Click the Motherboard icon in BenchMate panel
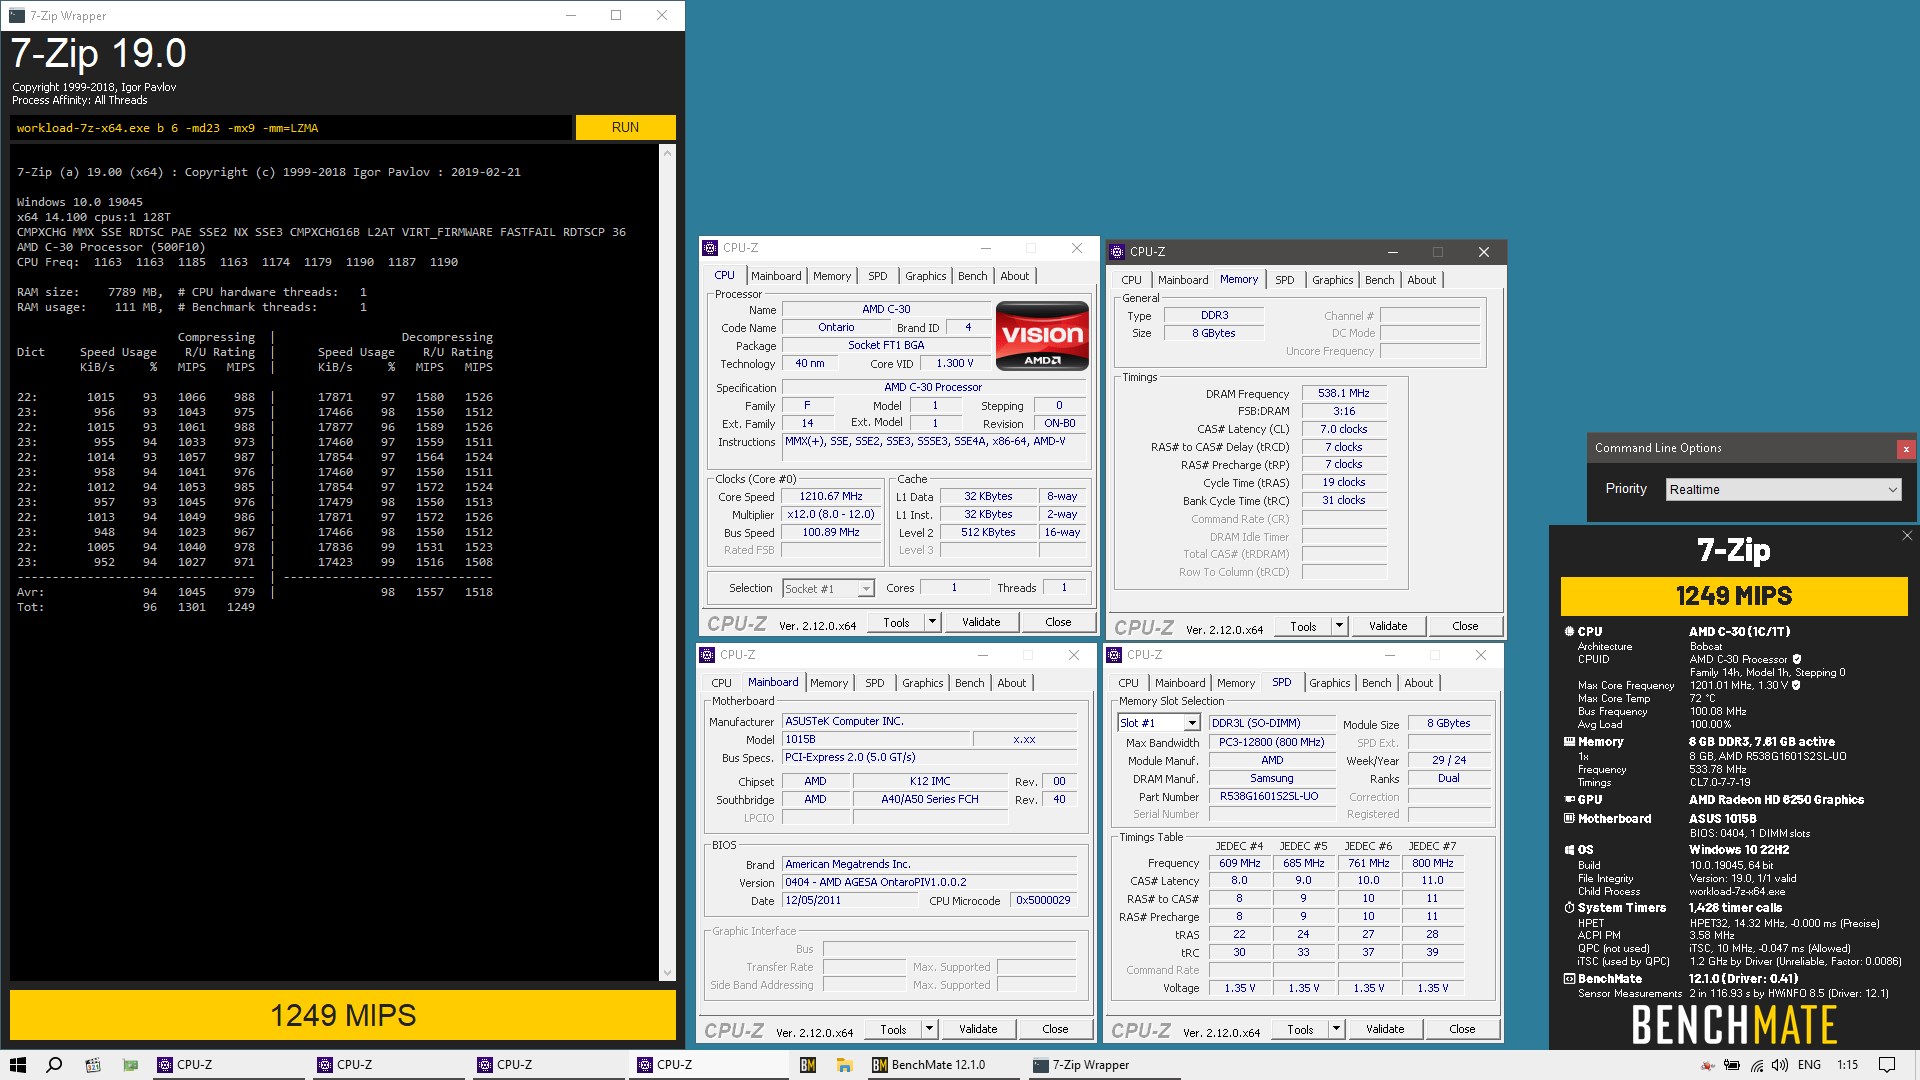The height and width of the screenshot is (1080, 1920). [x=1569, y=819]
